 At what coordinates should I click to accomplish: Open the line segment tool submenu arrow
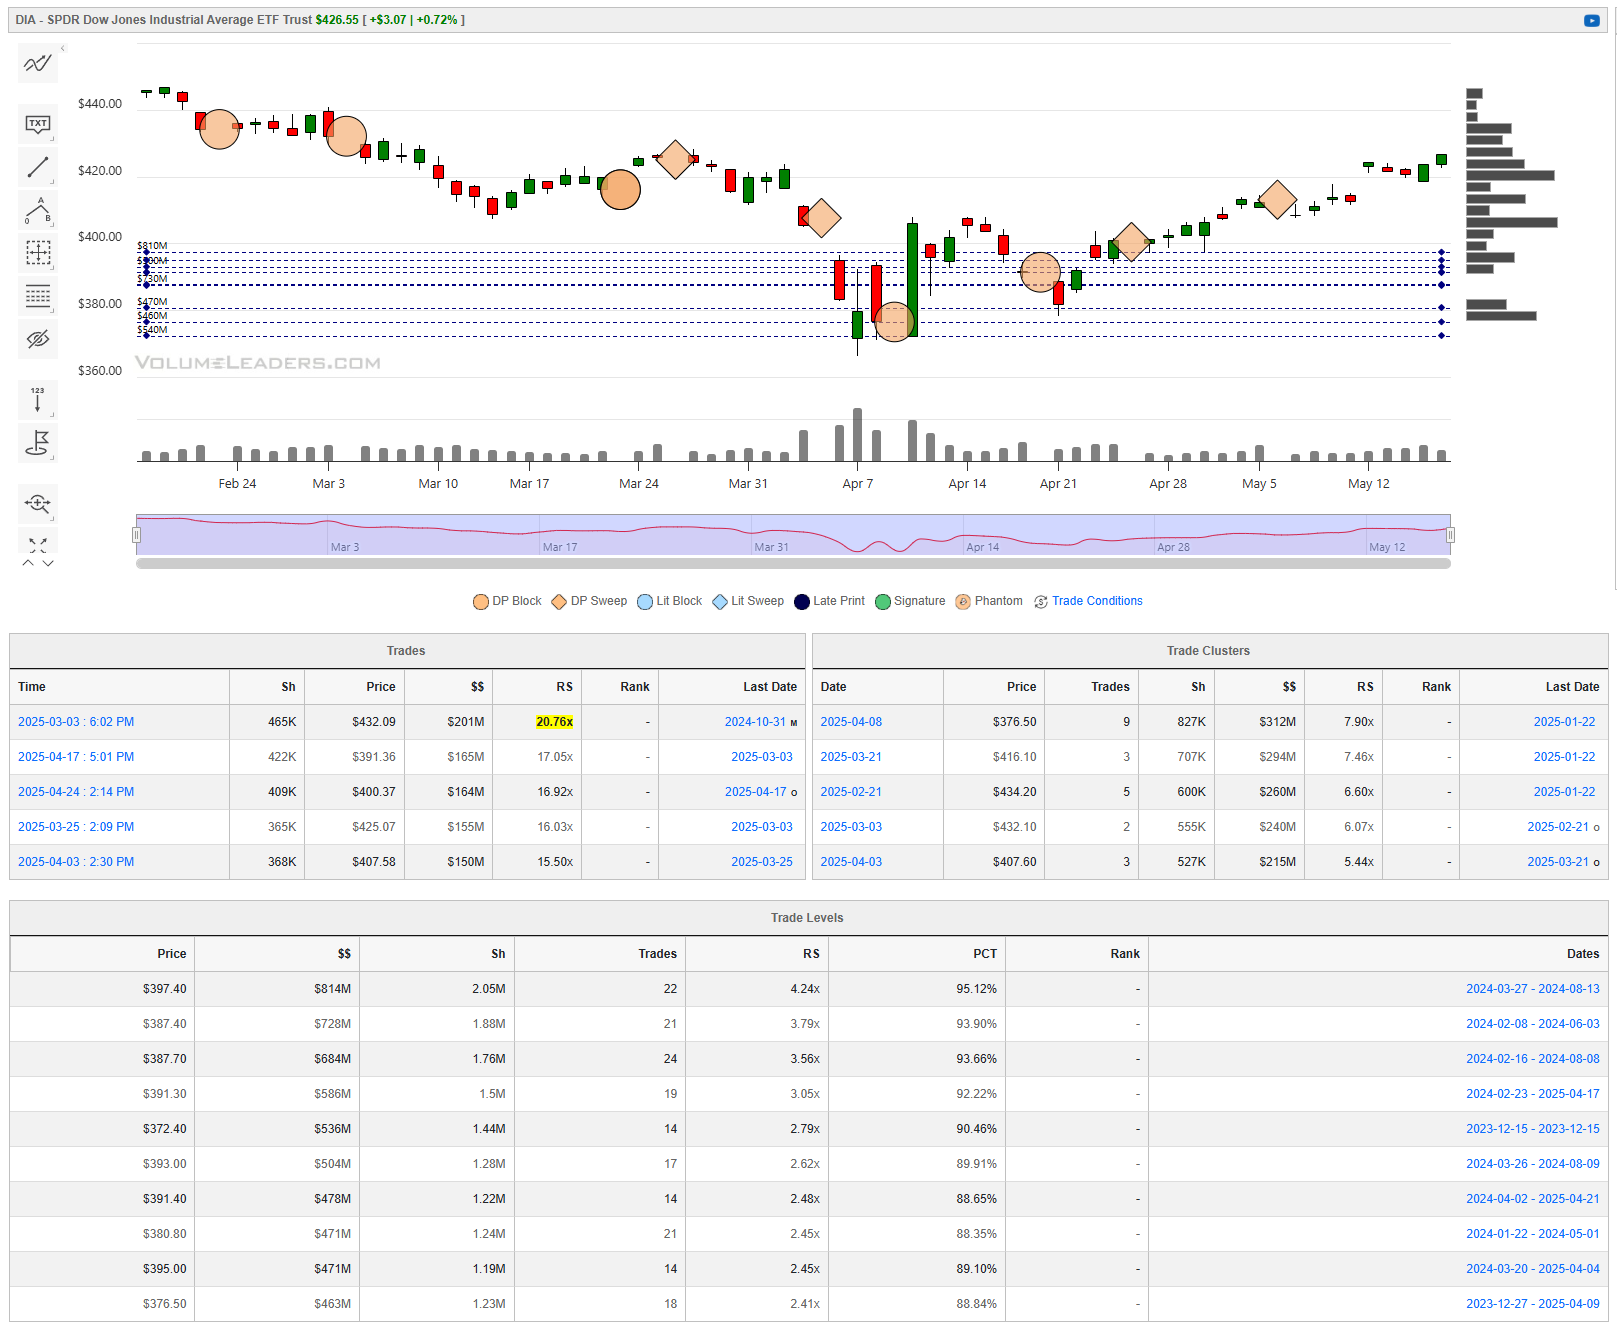click(53, 182)
